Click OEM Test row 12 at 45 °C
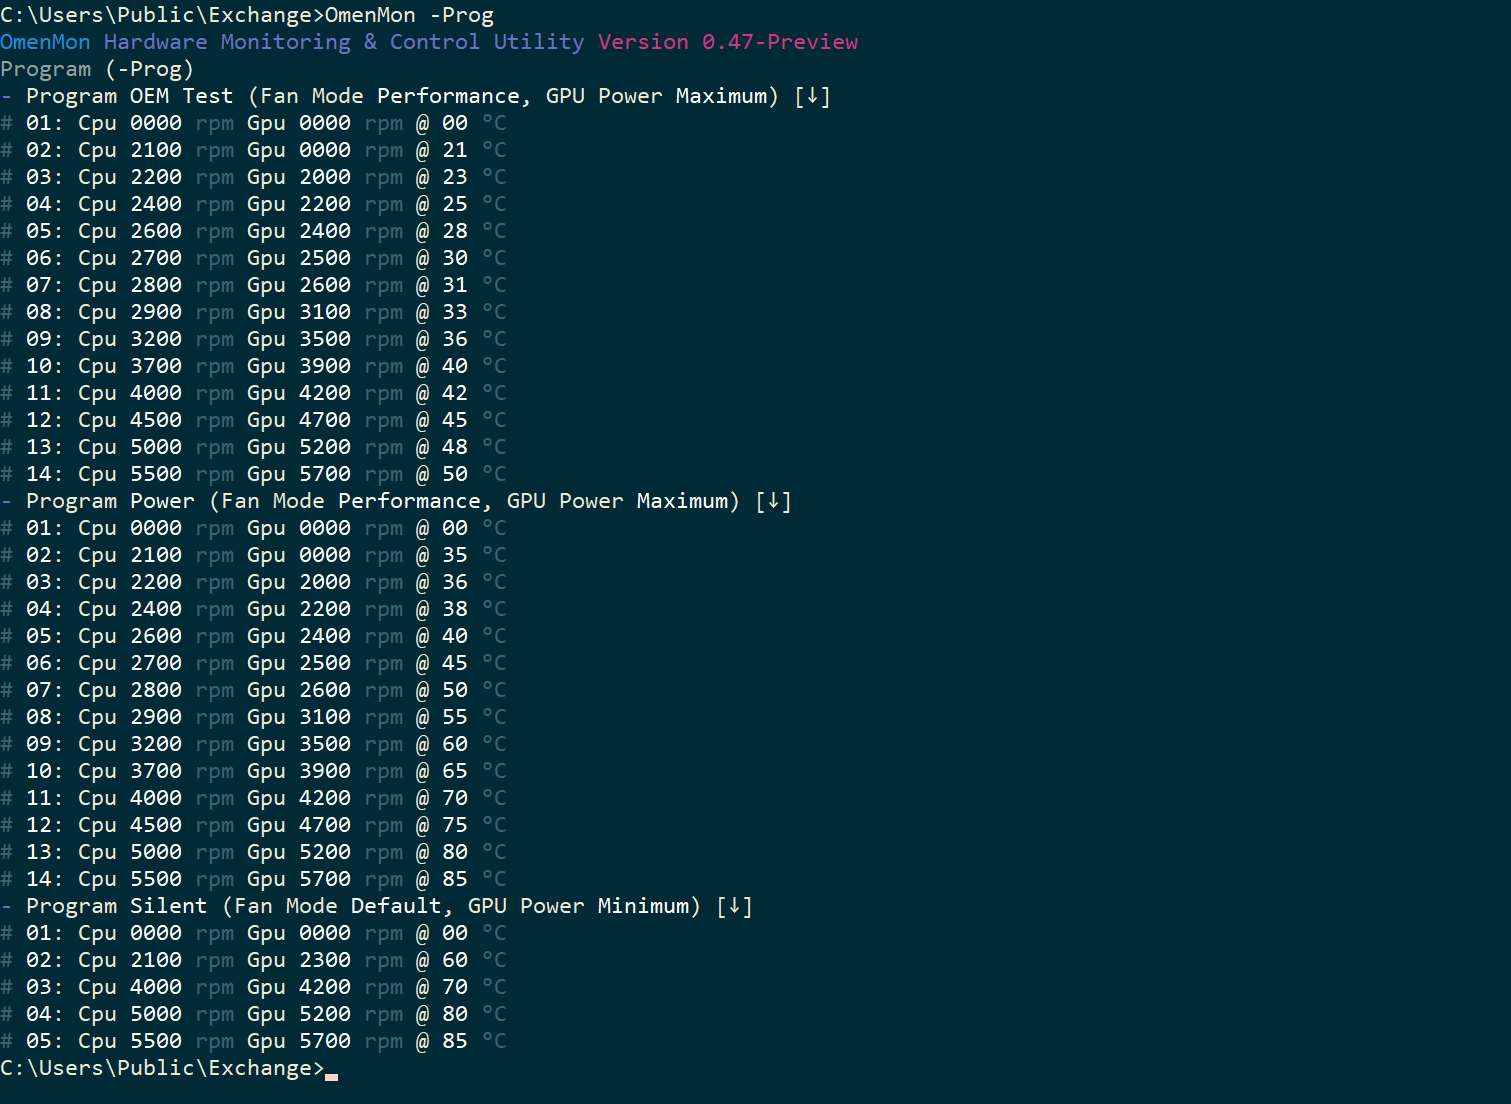Viewport: 1511px width, 1104px height. tap(253, 420)
